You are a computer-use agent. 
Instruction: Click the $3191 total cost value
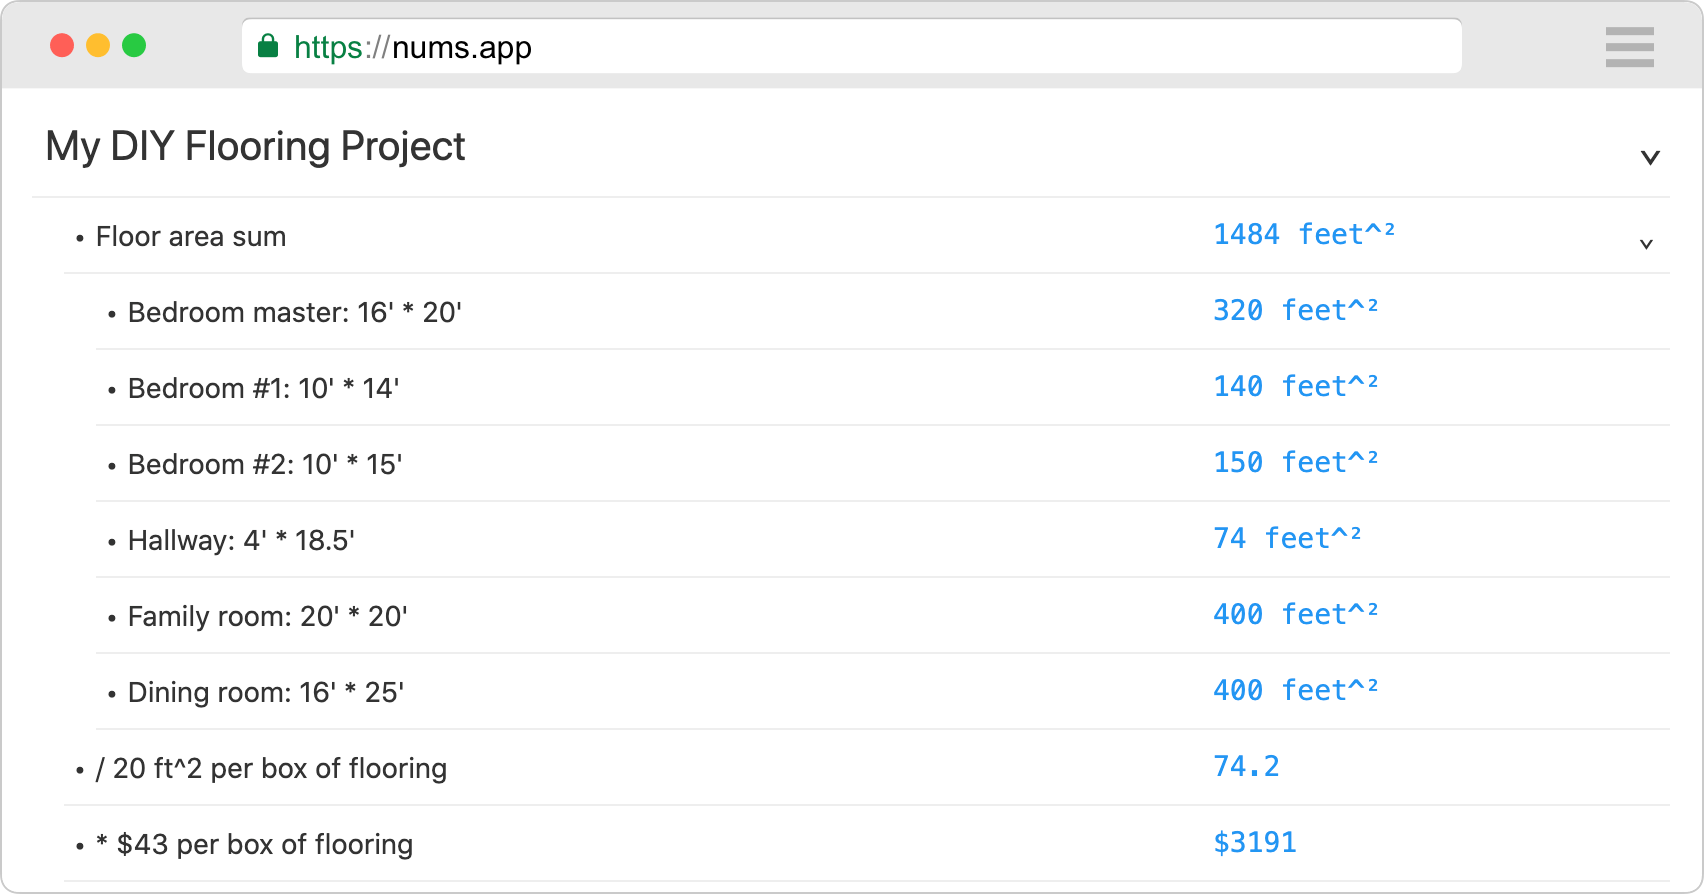tap(1254, 843)
